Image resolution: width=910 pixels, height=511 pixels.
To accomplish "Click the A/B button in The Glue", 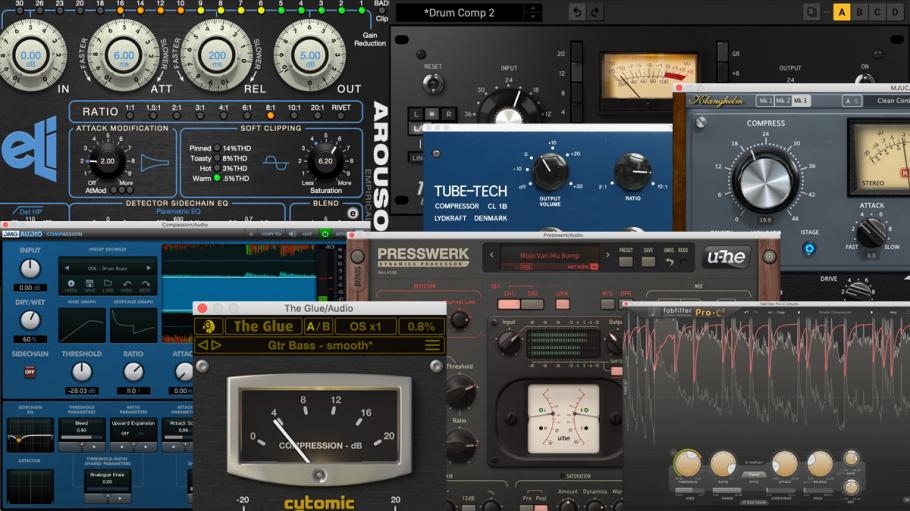I will 318,326.
